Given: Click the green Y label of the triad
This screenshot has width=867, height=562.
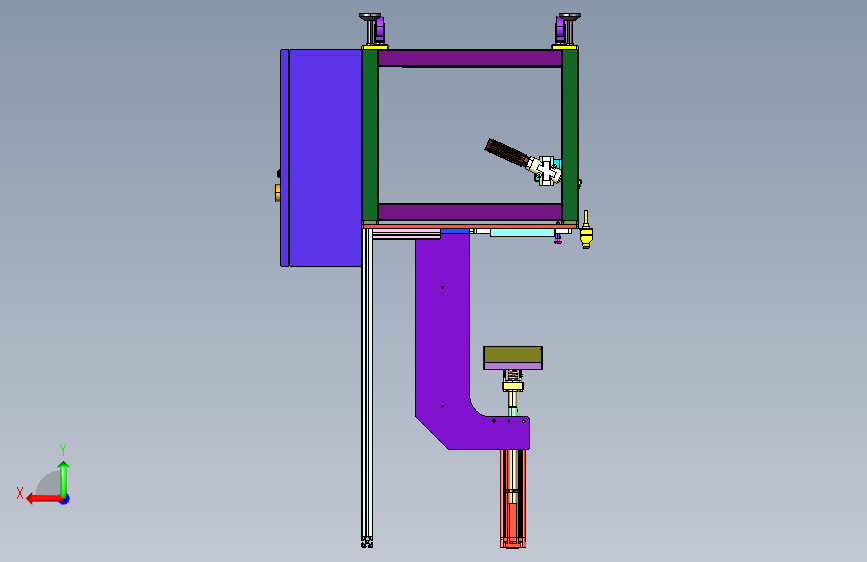Looking at the screenshot, I should (x=63, y=449).
